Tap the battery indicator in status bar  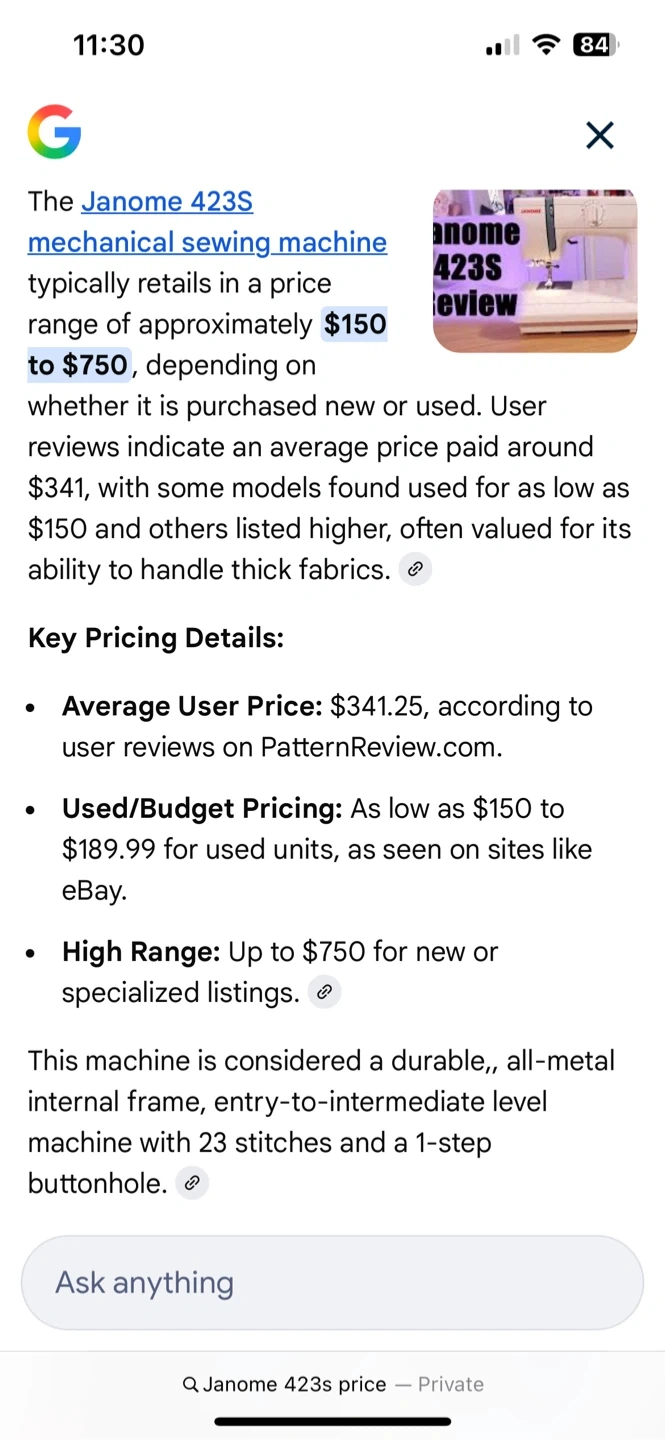pyautogui.click(x=596, y=45)
